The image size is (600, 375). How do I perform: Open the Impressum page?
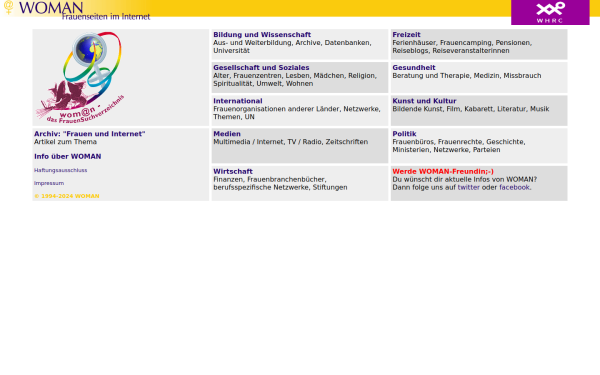click(x=49, y=183)
